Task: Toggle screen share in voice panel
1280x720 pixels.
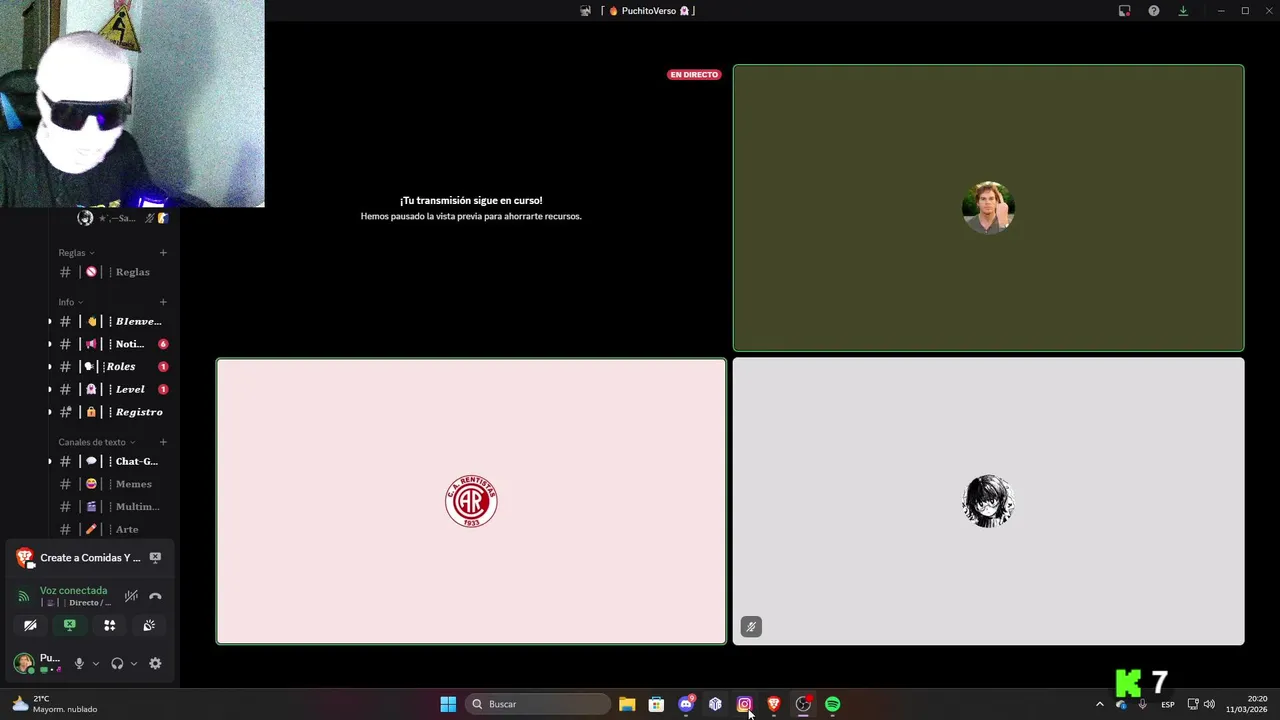Action: pos(70,625)
